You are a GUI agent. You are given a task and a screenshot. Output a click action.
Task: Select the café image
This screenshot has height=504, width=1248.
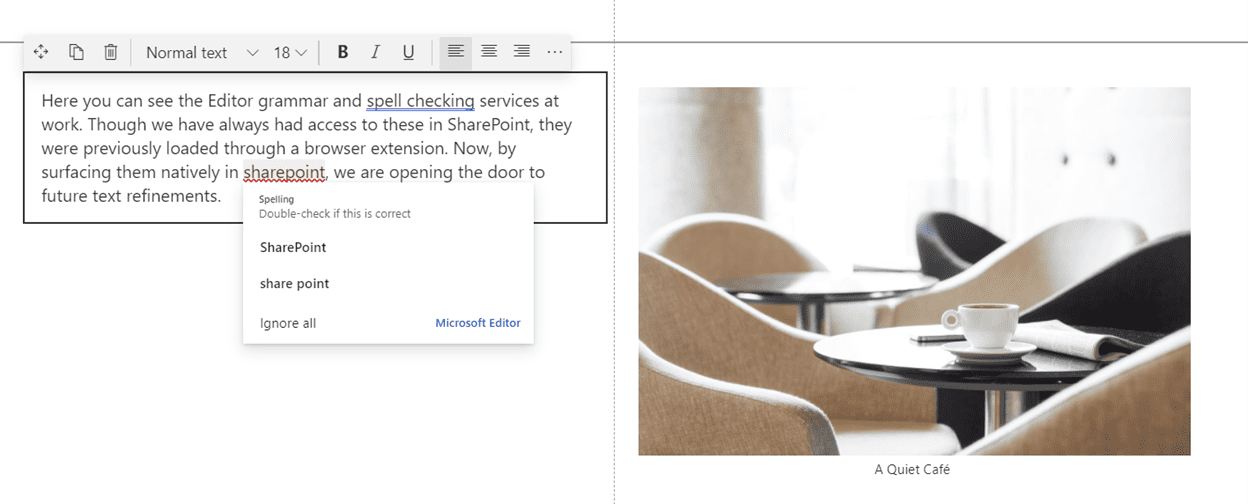(914, 271)
